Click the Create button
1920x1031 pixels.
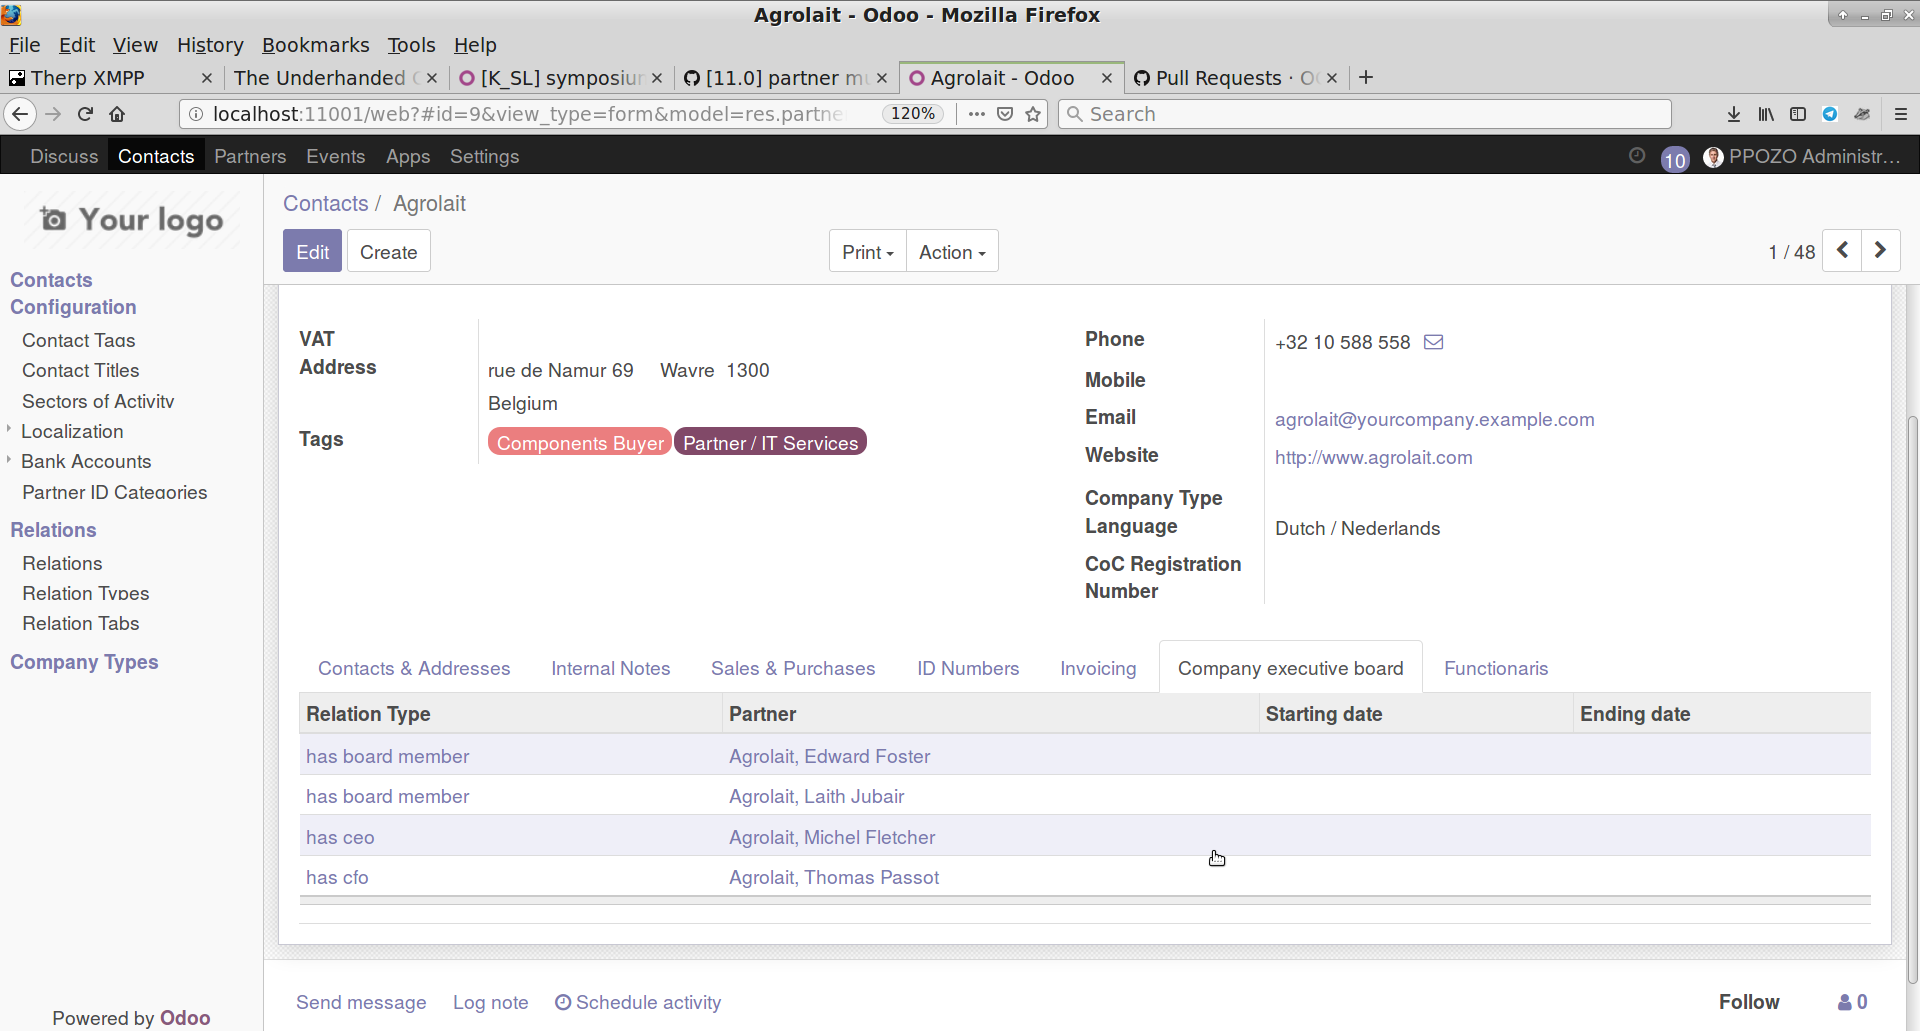388,251
